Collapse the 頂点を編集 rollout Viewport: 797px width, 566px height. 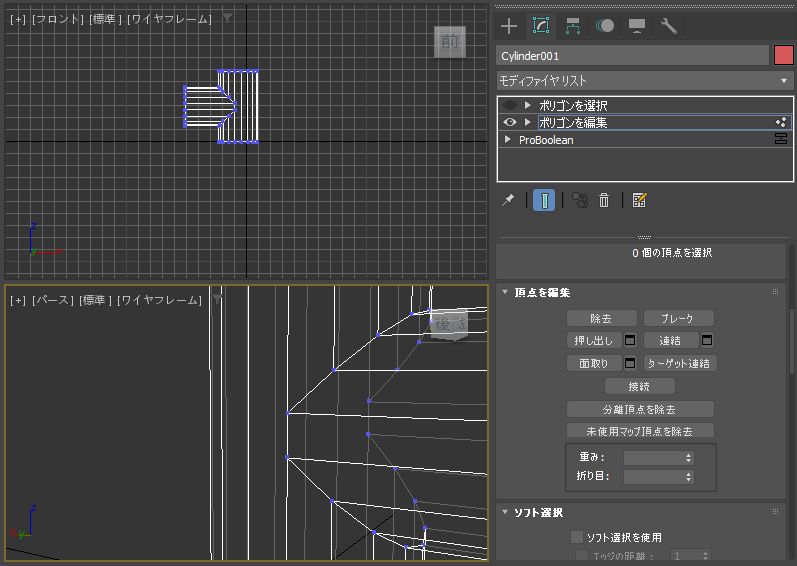click(505, 292)
